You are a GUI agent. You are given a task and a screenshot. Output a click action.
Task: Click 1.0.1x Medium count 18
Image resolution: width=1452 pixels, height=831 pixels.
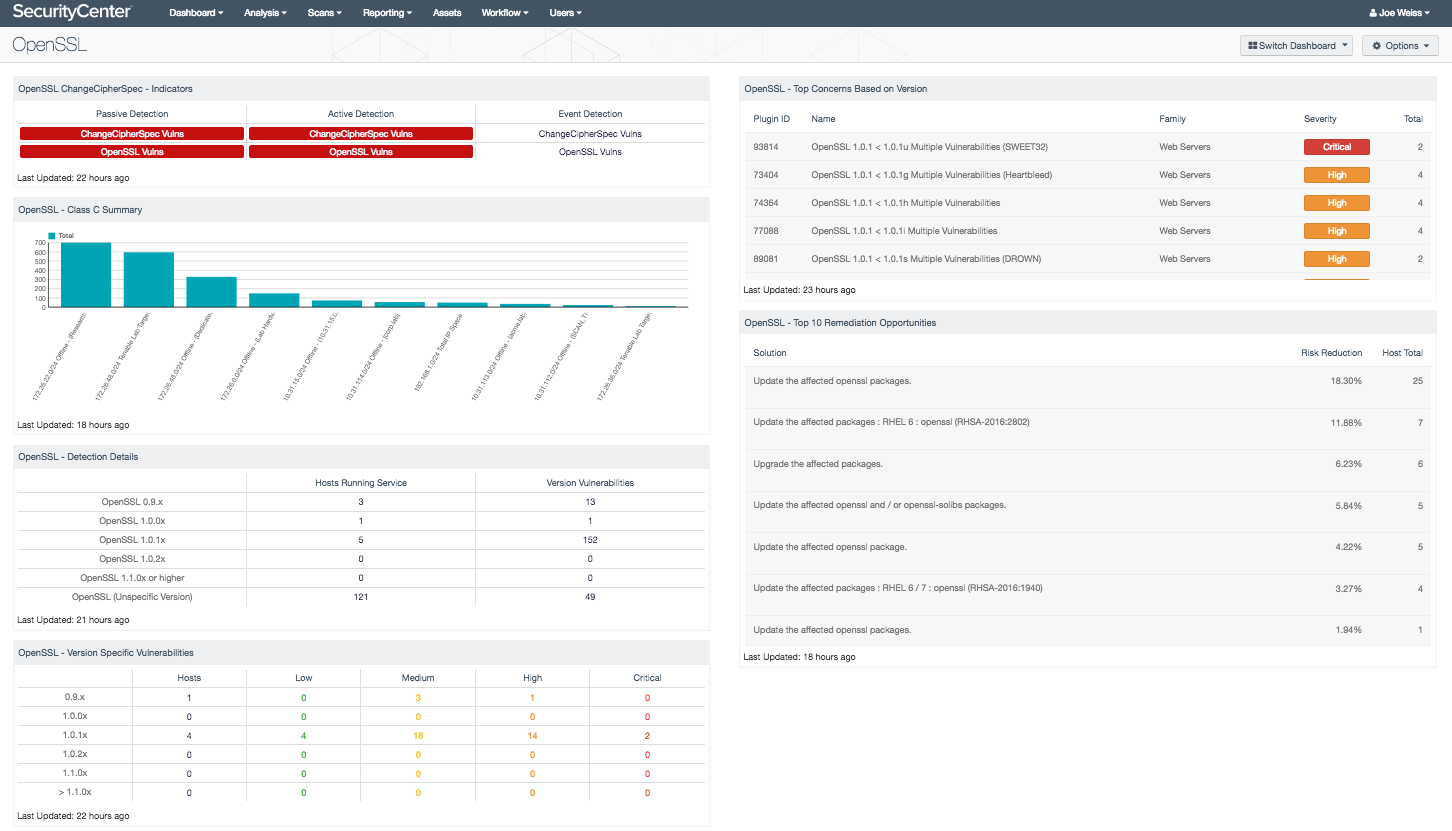tap(418, 736)
